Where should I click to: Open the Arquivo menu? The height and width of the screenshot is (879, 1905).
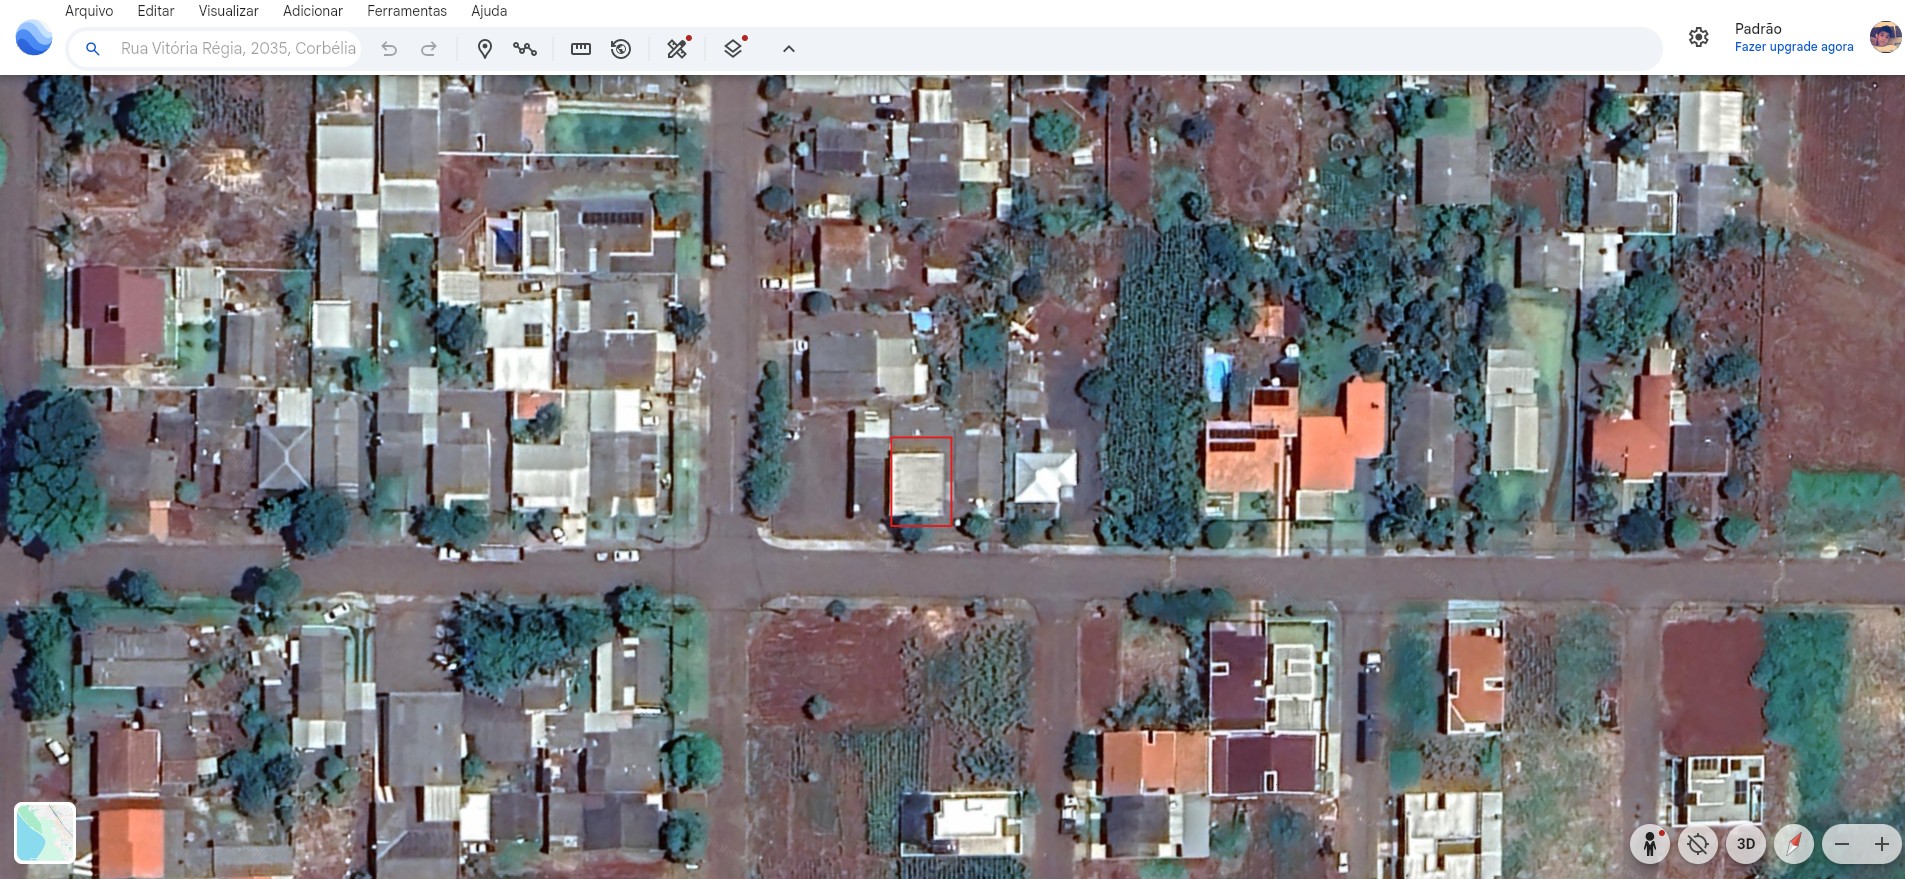[89, 11]
